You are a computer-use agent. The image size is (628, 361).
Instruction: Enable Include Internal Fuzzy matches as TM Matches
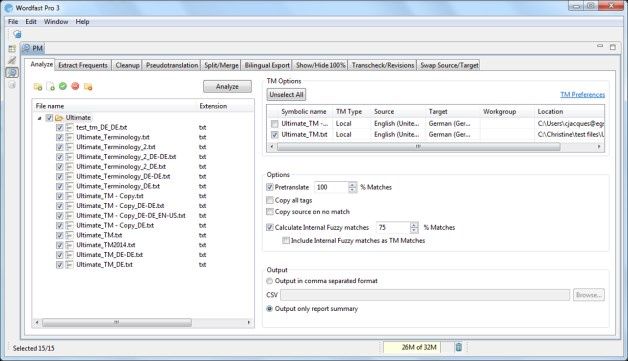(x=286, y=240)
